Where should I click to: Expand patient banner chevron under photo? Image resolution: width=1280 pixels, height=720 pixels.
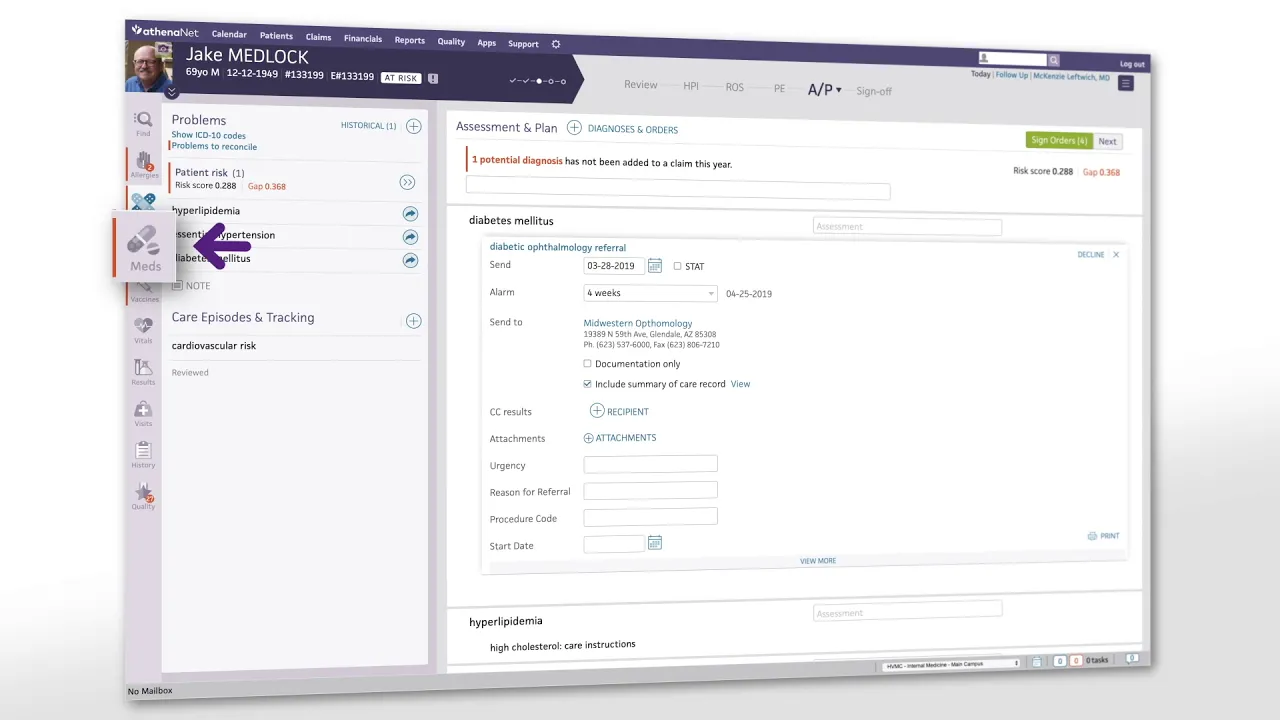click(172, 92)
